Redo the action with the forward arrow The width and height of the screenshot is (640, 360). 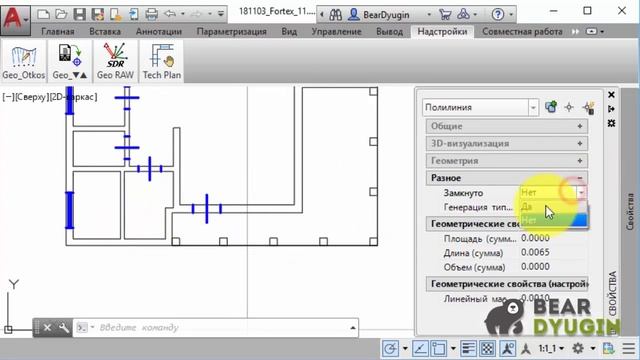[197, 14]
